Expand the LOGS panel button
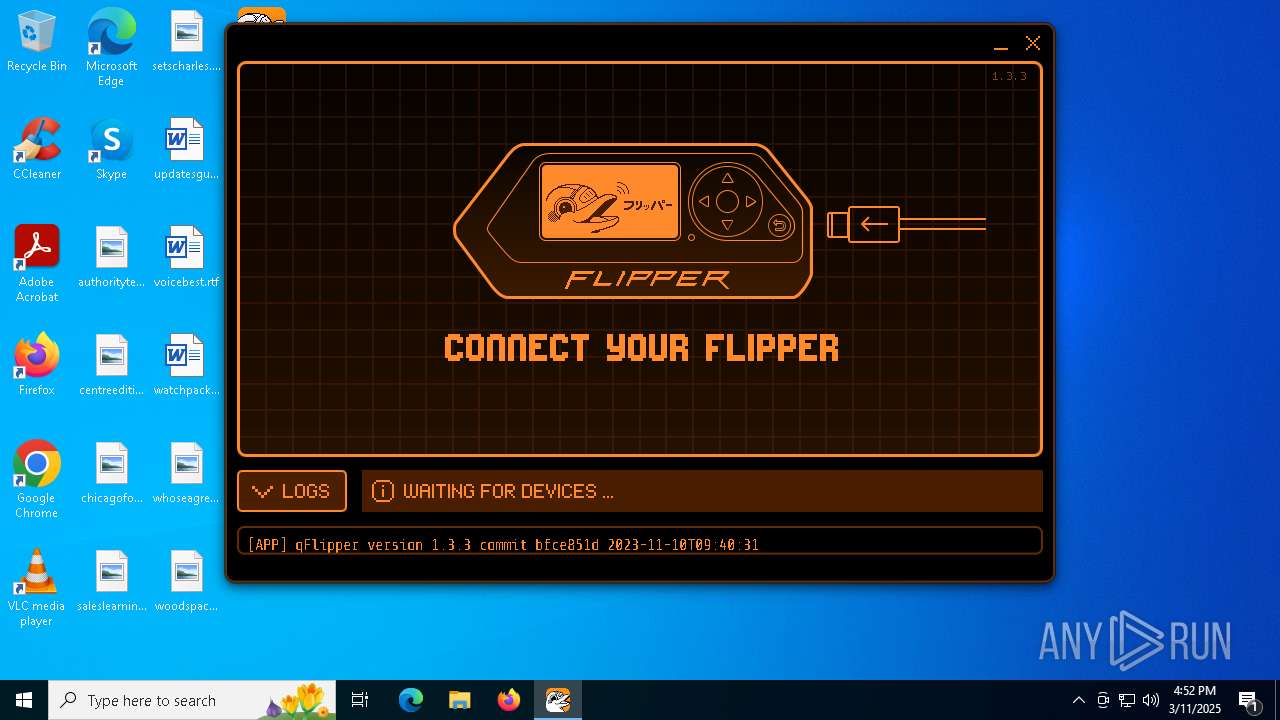Image resolution: width=1280 pixels, height=720 pixels. coord(292,491)
